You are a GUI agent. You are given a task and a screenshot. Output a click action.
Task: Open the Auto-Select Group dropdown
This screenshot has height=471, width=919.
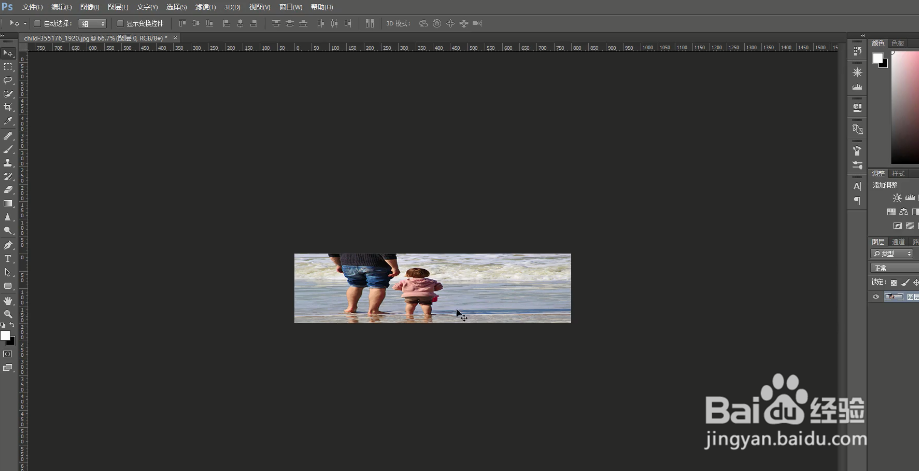93,23
